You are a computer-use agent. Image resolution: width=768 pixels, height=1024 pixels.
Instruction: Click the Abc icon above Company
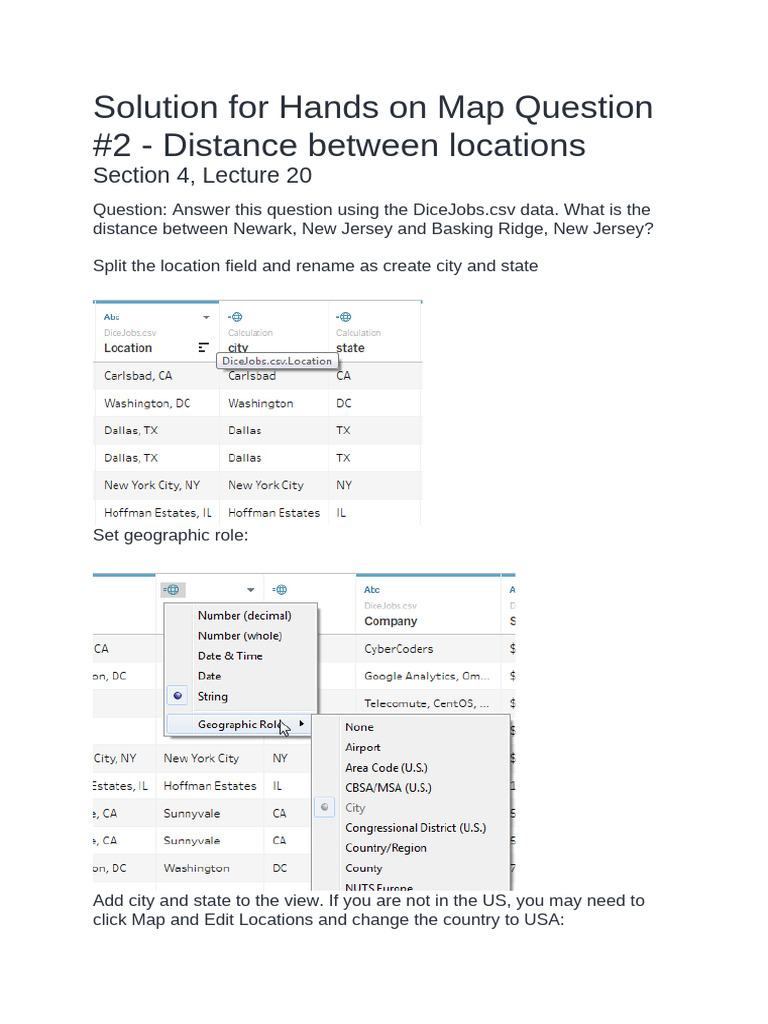[372, 590]
